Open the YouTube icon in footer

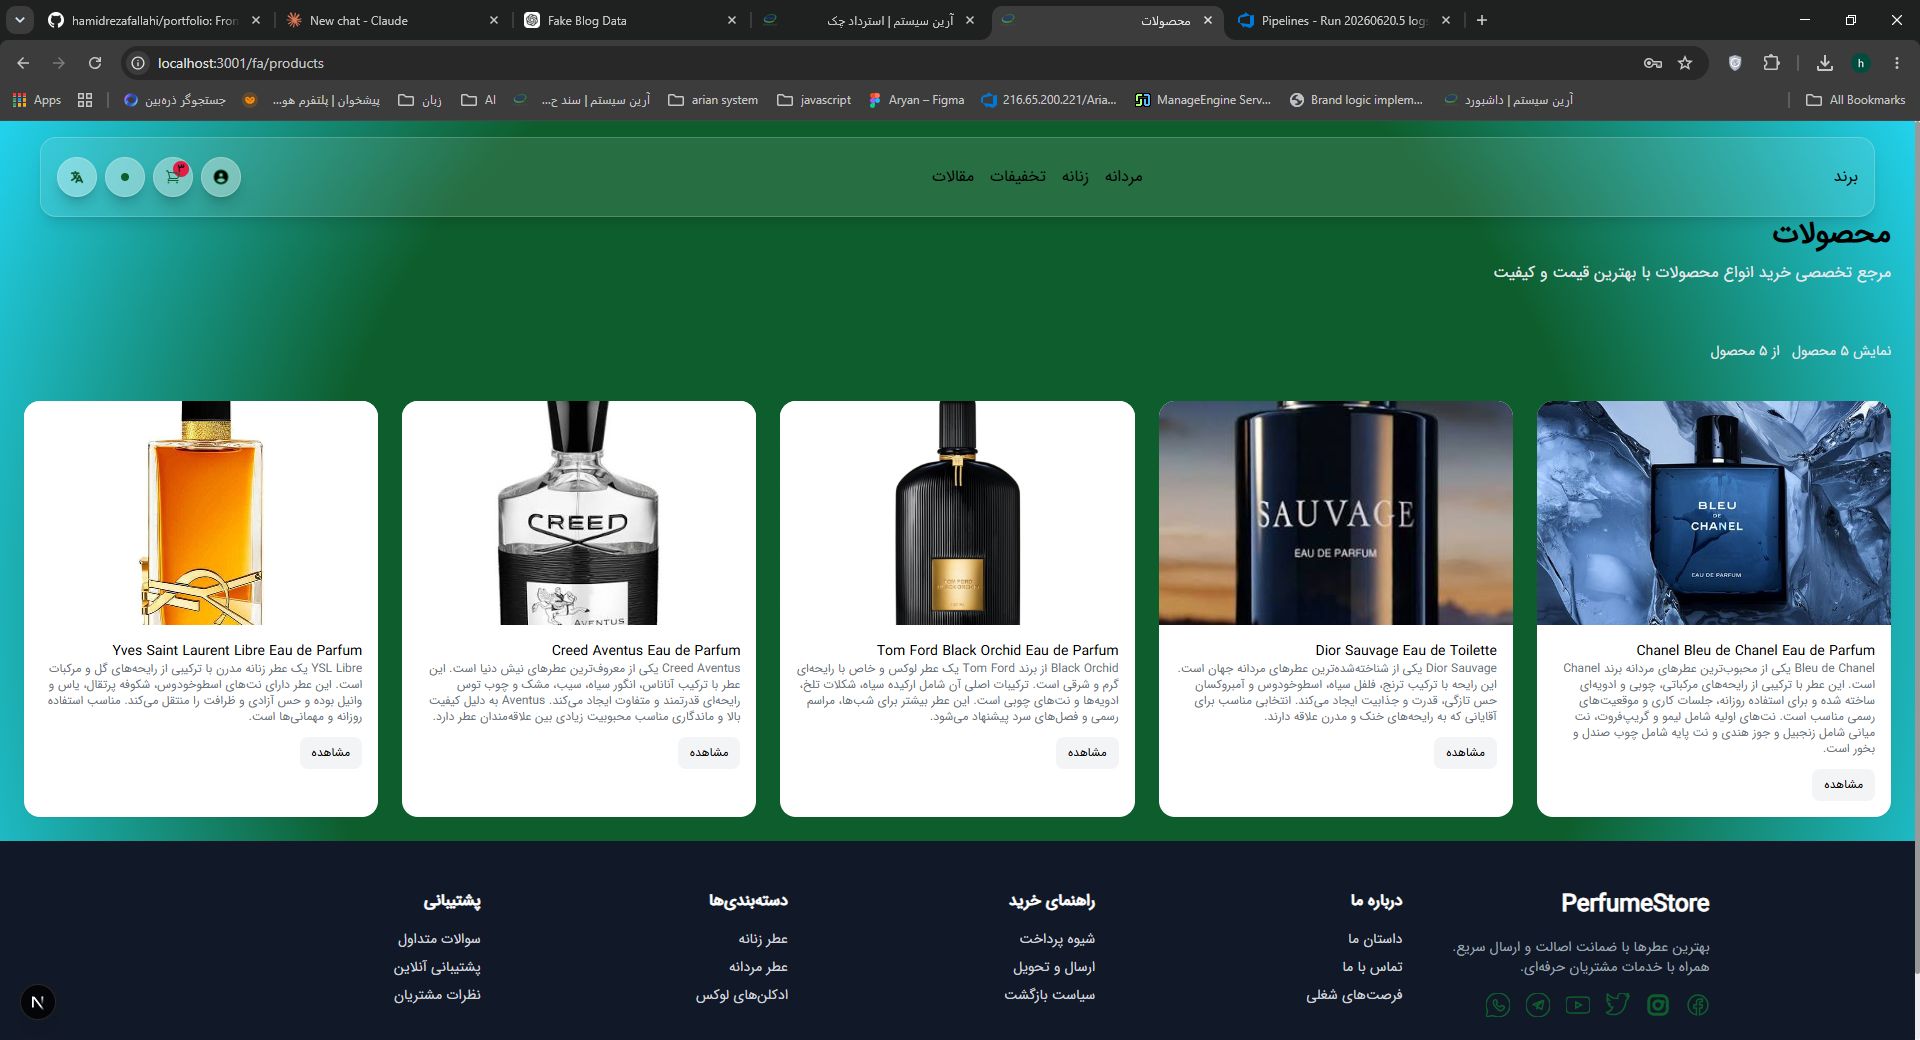point(1578,1005)
